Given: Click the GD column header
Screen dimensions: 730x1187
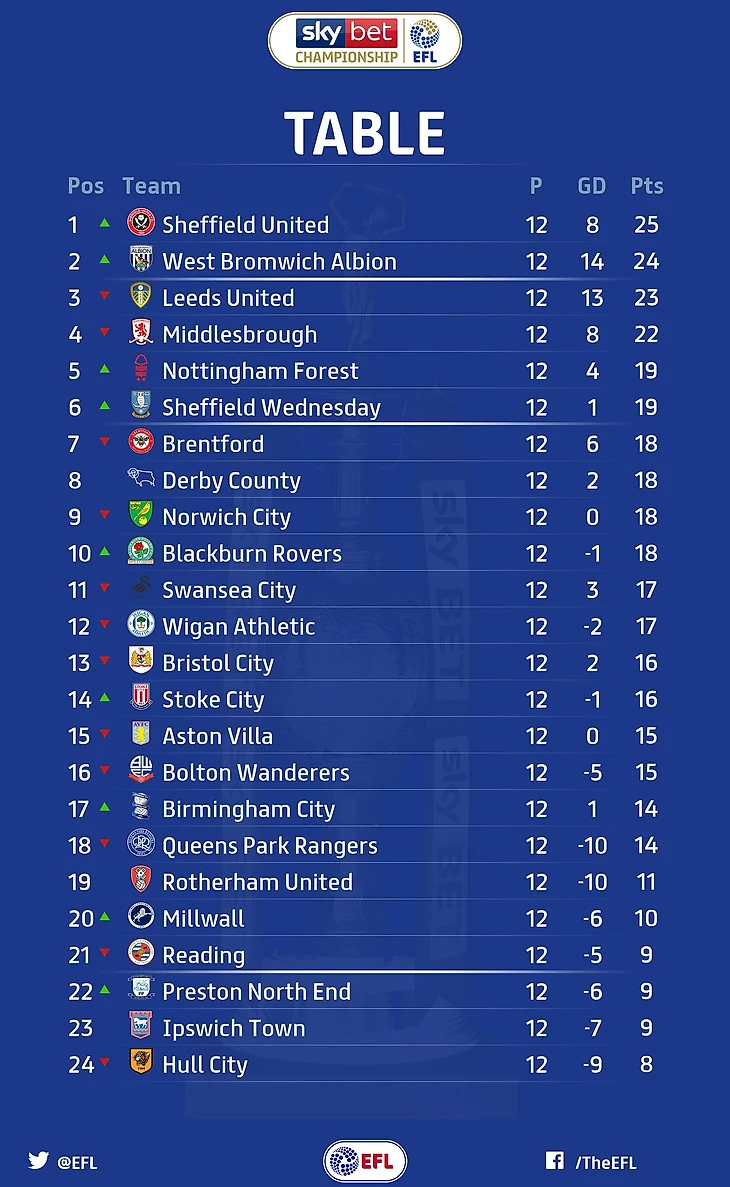Looking at the screenshot, I should 592,186.
